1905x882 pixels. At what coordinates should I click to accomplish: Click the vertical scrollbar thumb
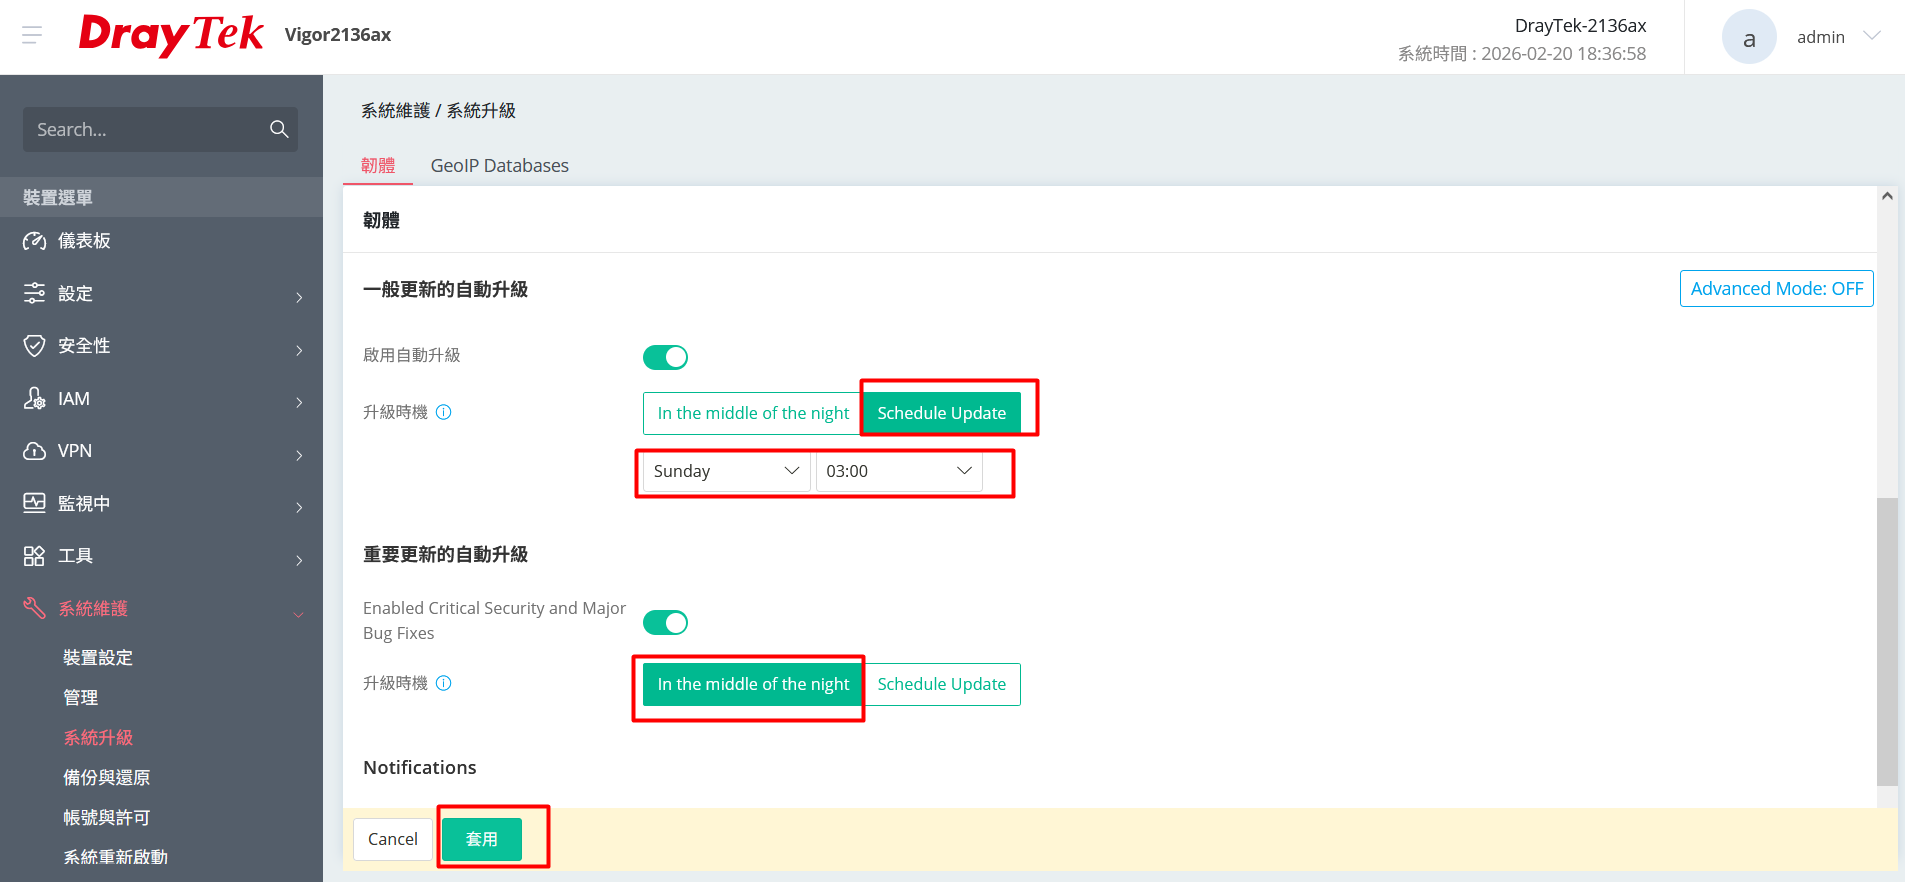click(1886, 640)
